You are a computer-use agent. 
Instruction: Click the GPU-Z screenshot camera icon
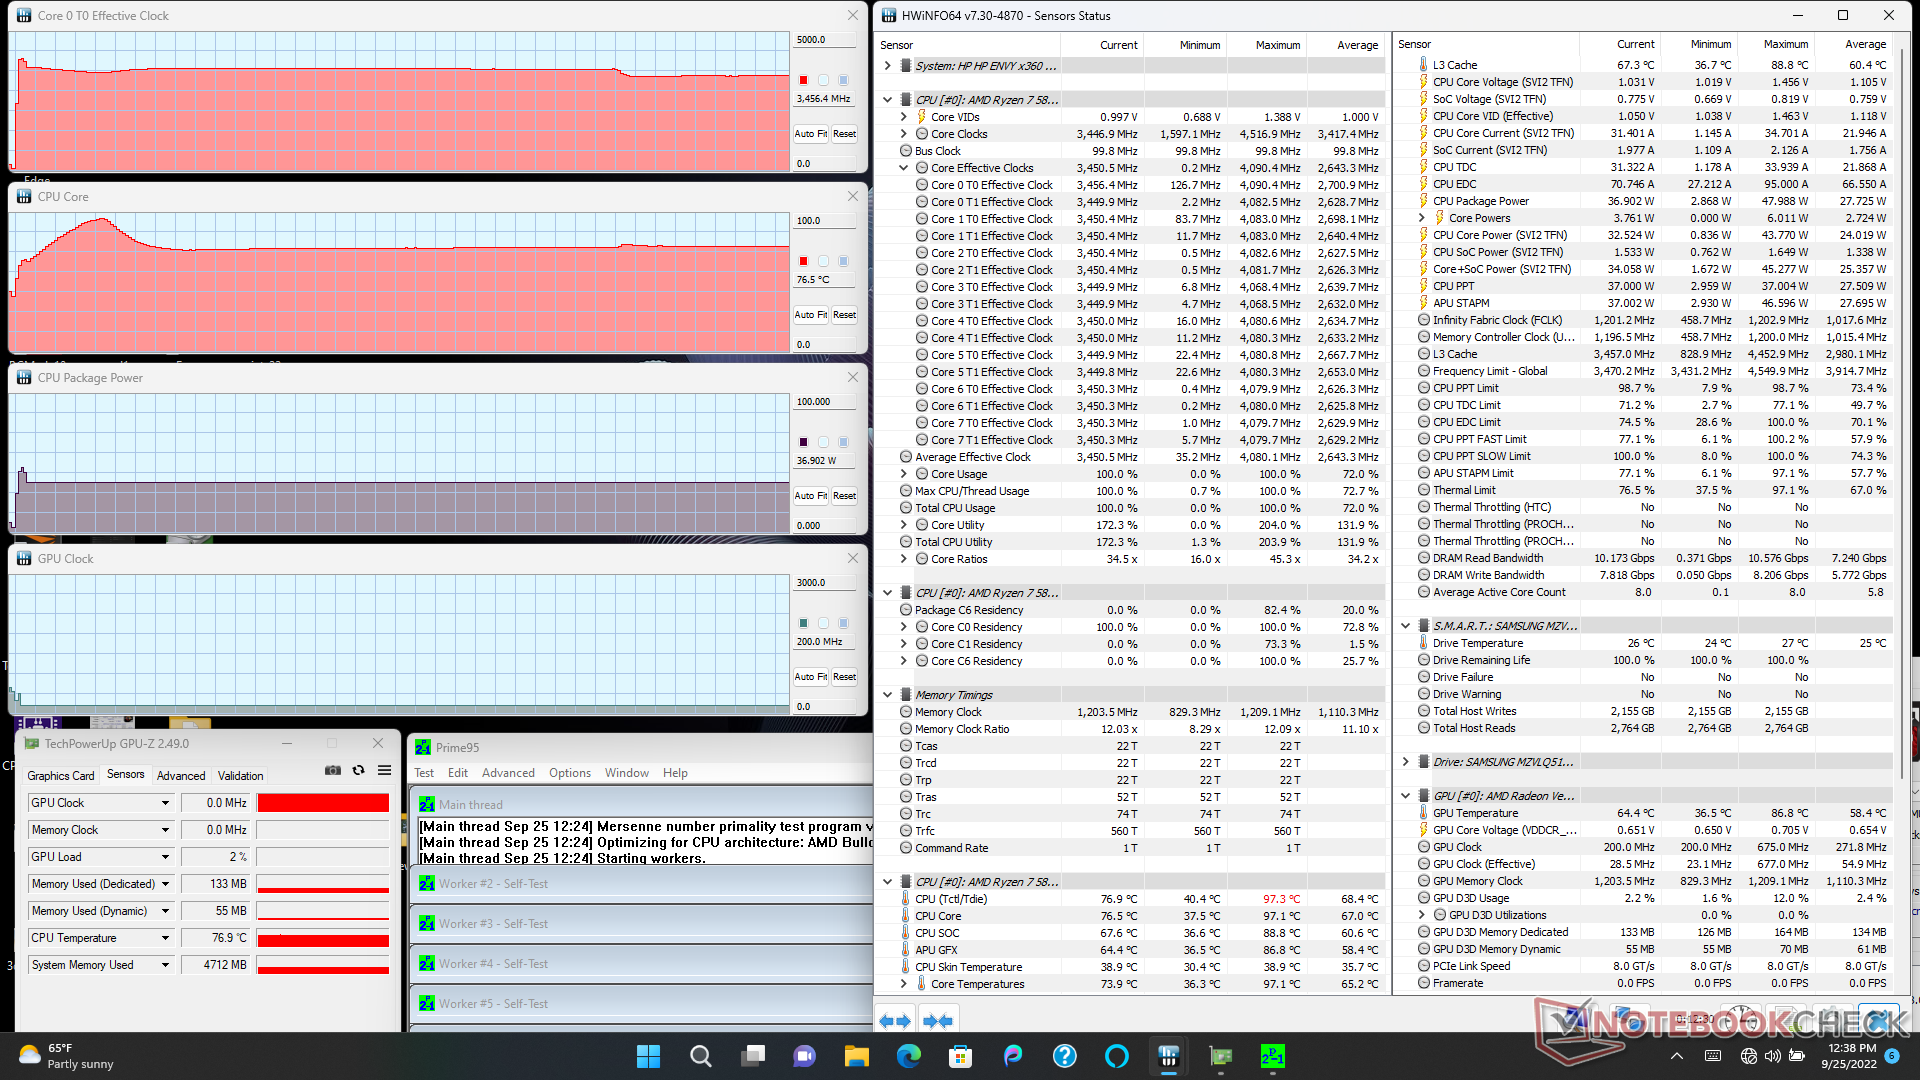(333, 770)
